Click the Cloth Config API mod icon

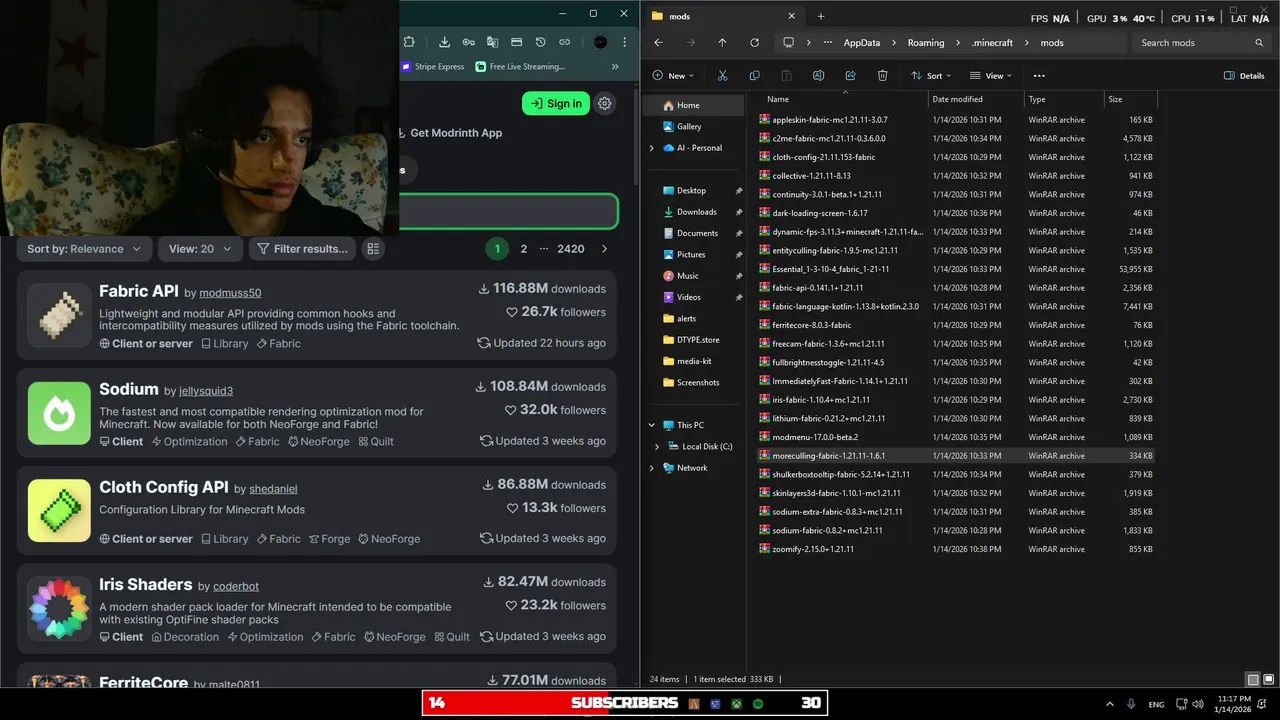[59, 510]
